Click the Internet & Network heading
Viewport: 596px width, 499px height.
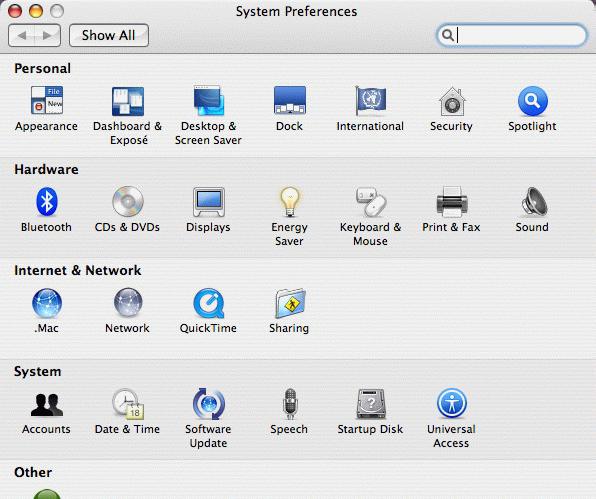coord(78,270)
